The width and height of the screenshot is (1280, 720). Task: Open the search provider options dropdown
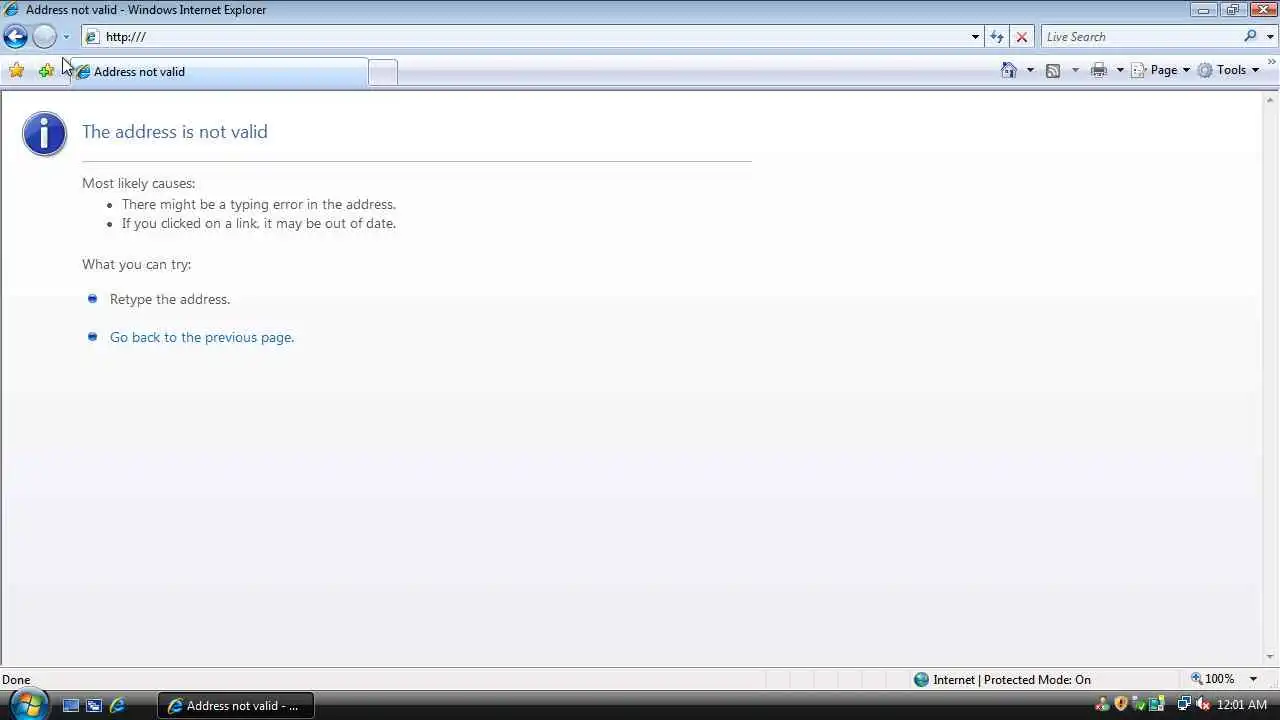(1269, 37)
